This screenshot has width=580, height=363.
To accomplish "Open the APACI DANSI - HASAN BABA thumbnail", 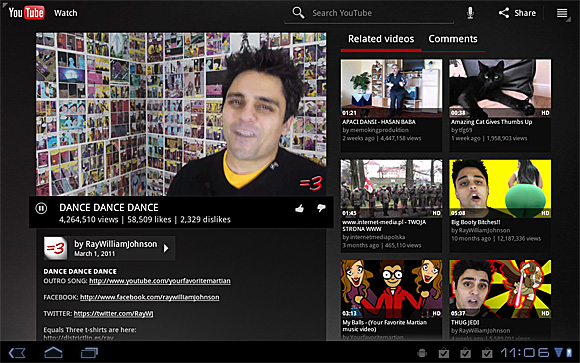I will point(391,88).
